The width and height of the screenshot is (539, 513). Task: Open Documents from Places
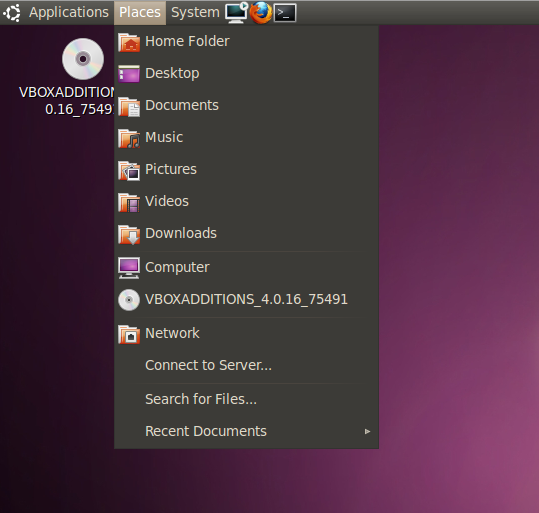246,106
